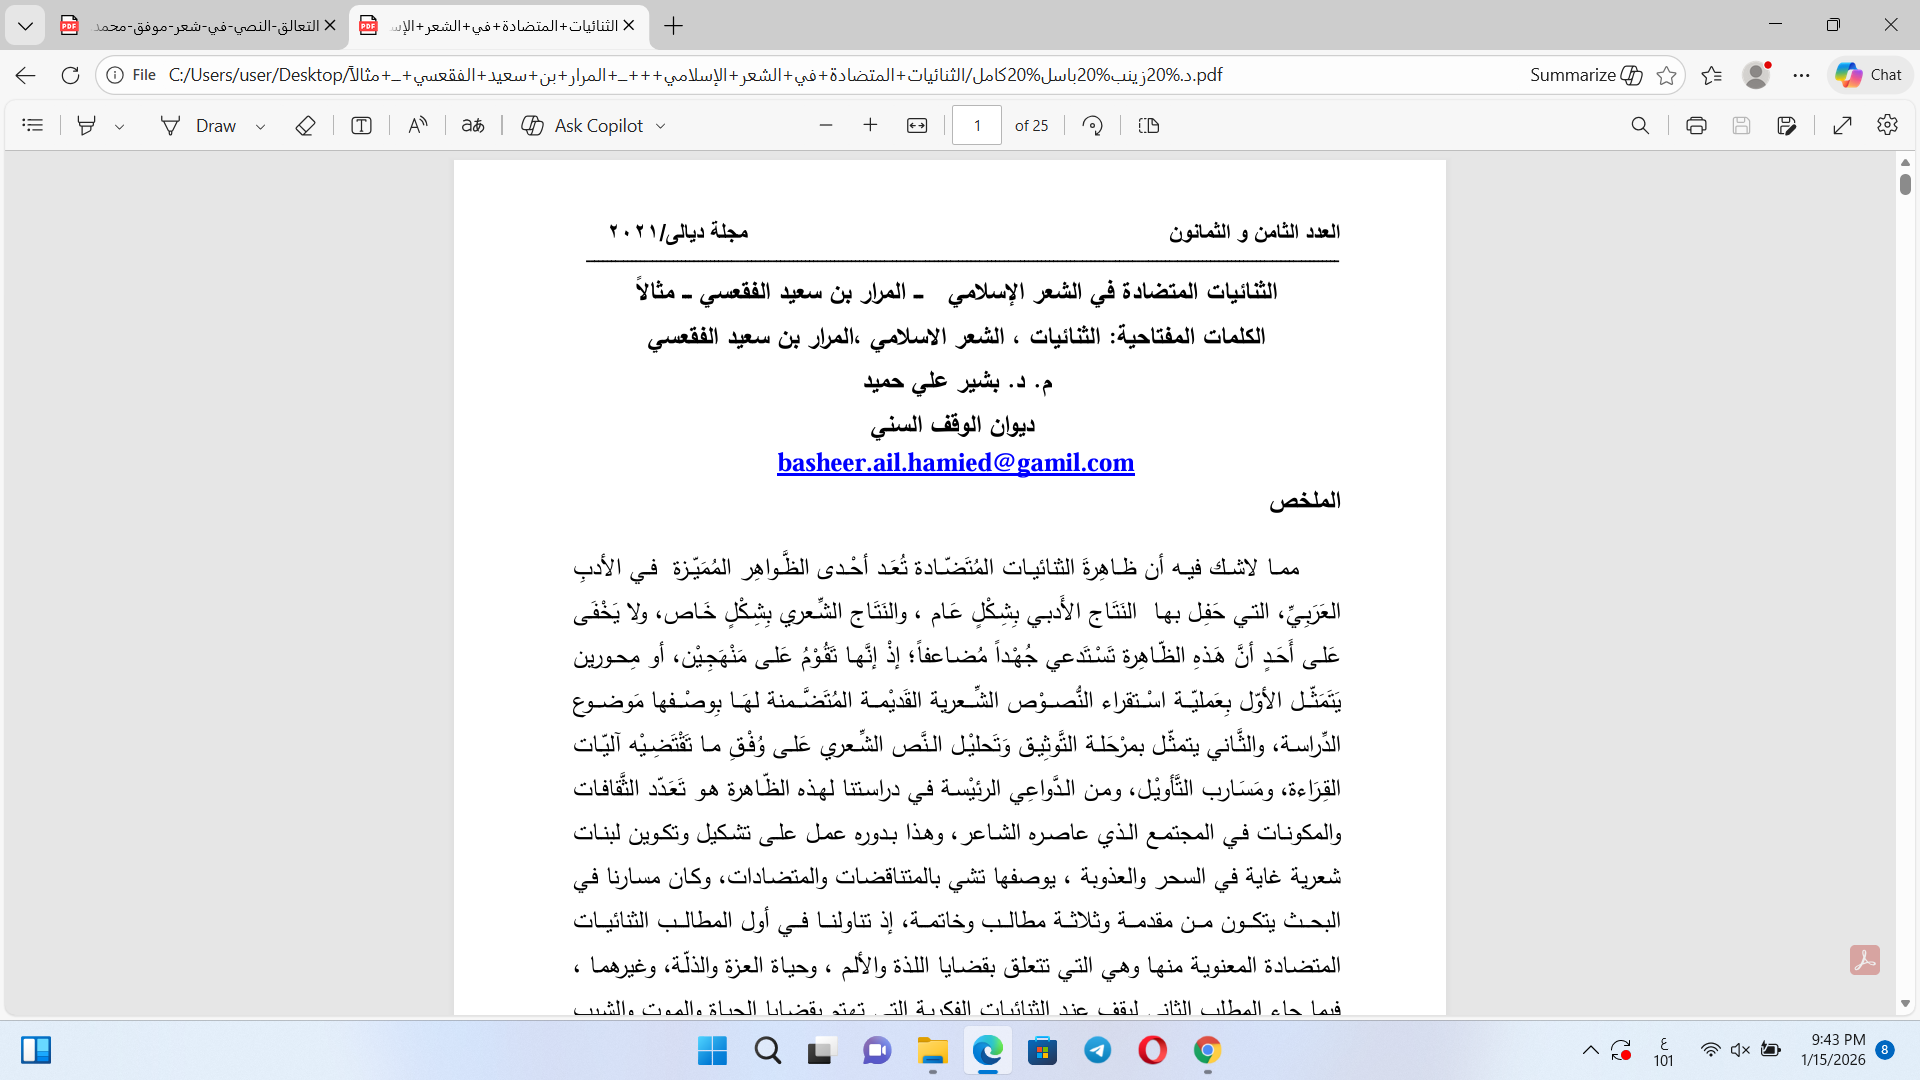
Task: Open Microsoft Store from taskbar
Action: click(x=1042, y=1051)
